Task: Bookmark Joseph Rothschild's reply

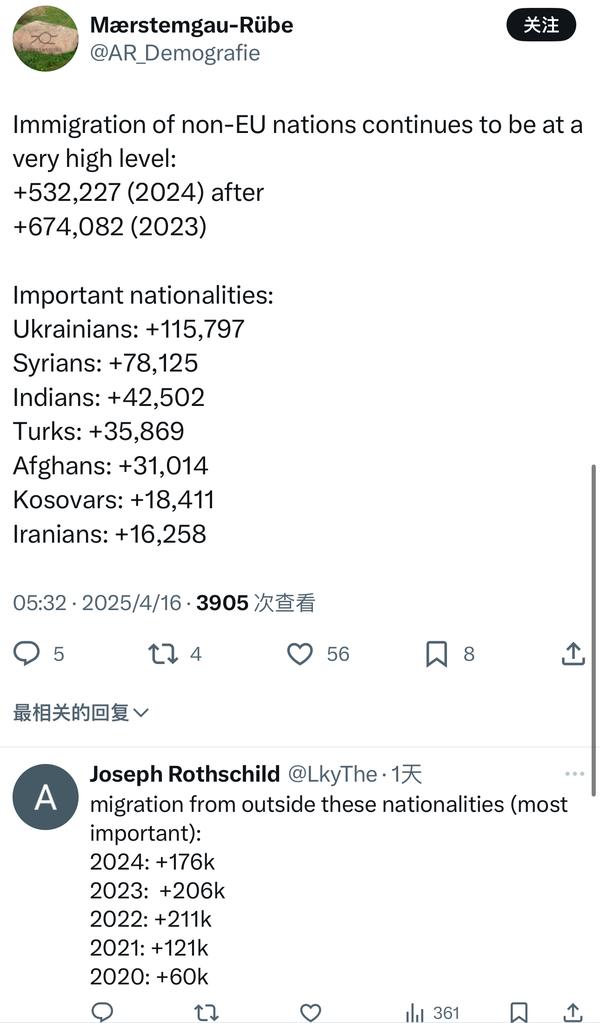Action: point(519,1012)
